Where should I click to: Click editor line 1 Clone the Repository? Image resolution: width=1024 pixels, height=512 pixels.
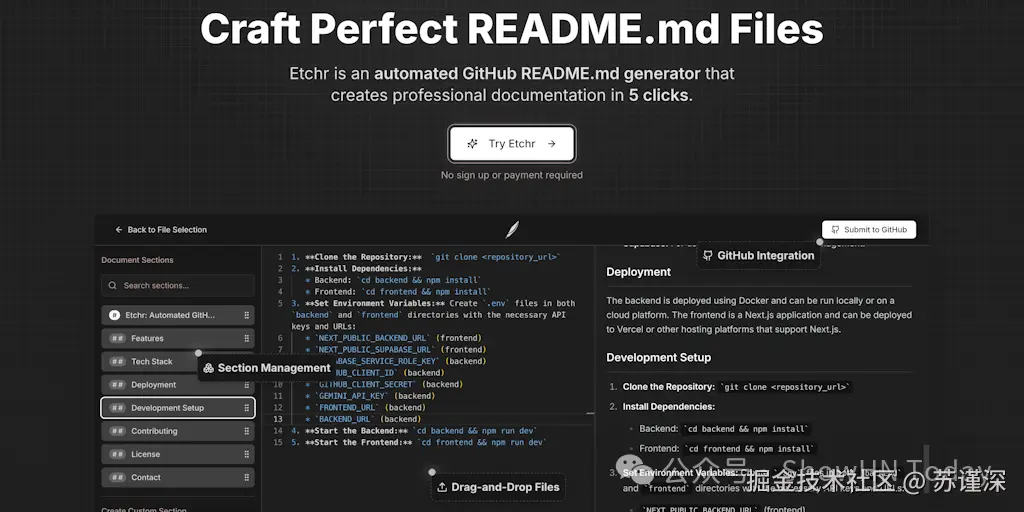pos(426,257)
